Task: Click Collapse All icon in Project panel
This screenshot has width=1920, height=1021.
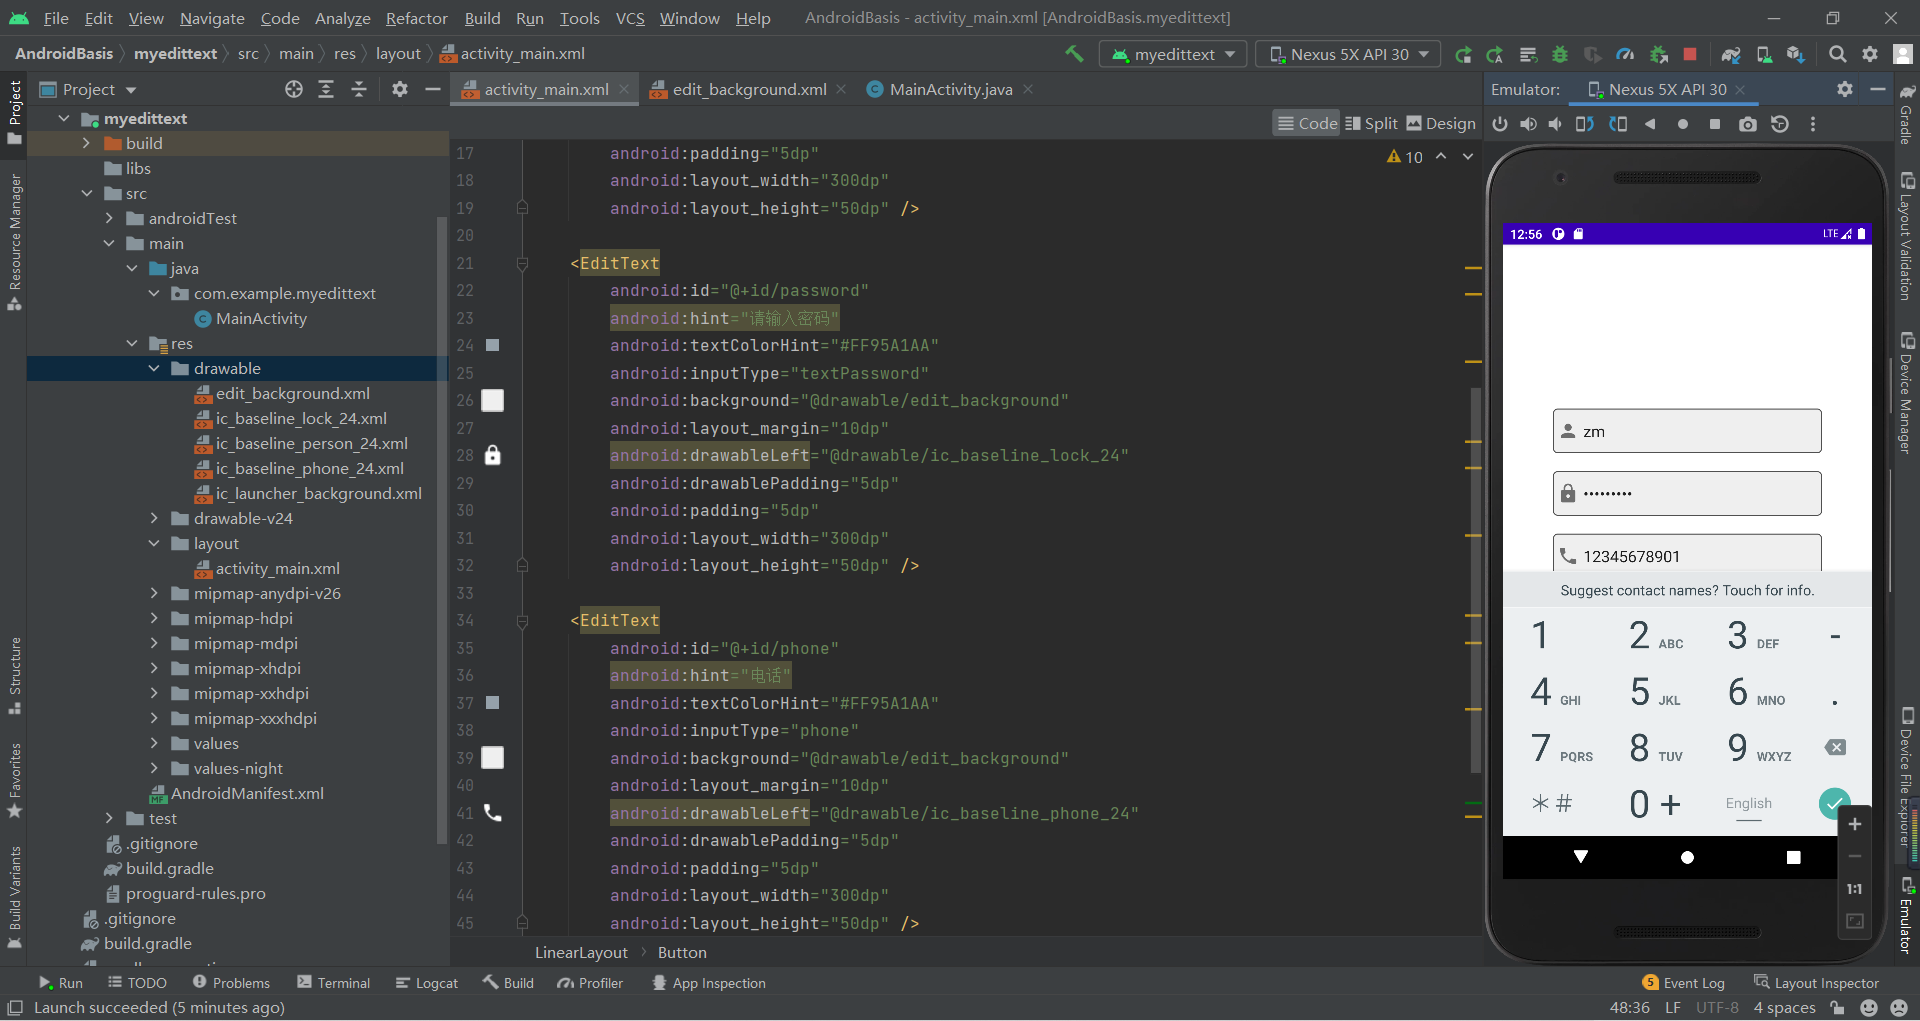Action: 359,90
